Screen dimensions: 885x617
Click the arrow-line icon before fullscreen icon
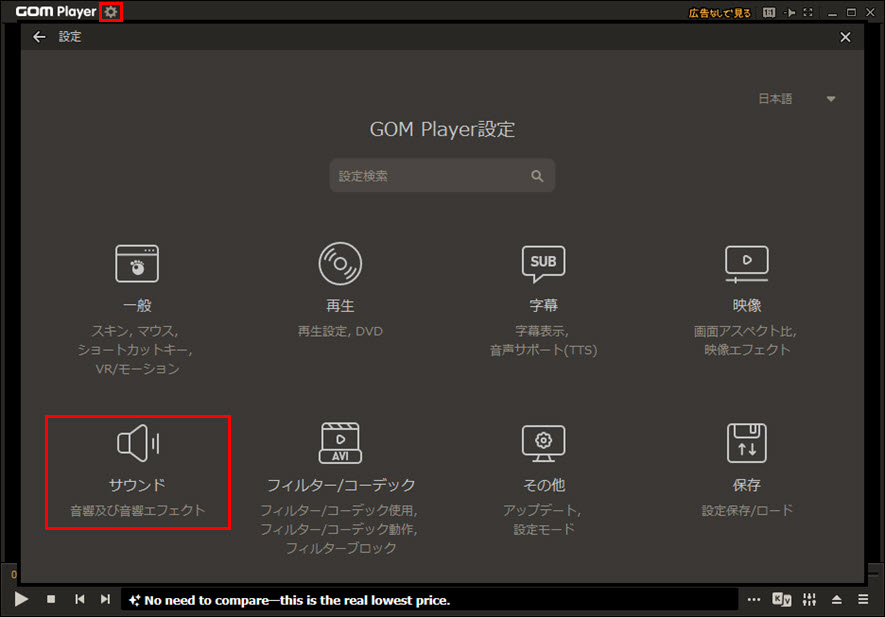point(790,12)
